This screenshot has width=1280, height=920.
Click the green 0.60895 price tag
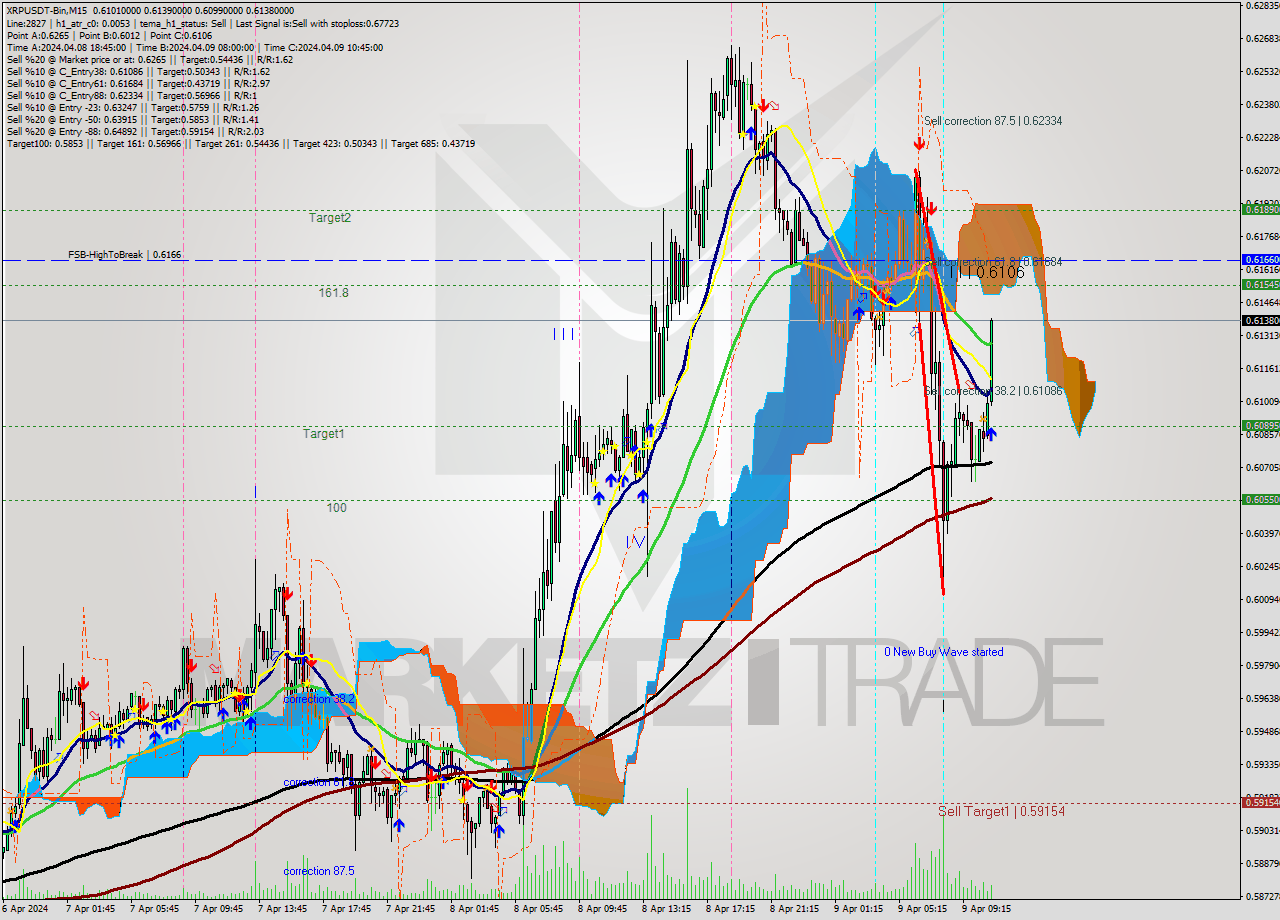(x=1260, y=425)
